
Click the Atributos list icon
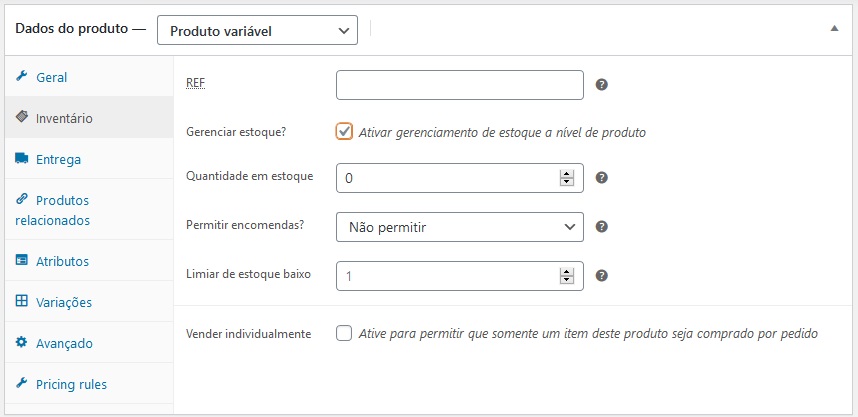click(x=21, y=260)
